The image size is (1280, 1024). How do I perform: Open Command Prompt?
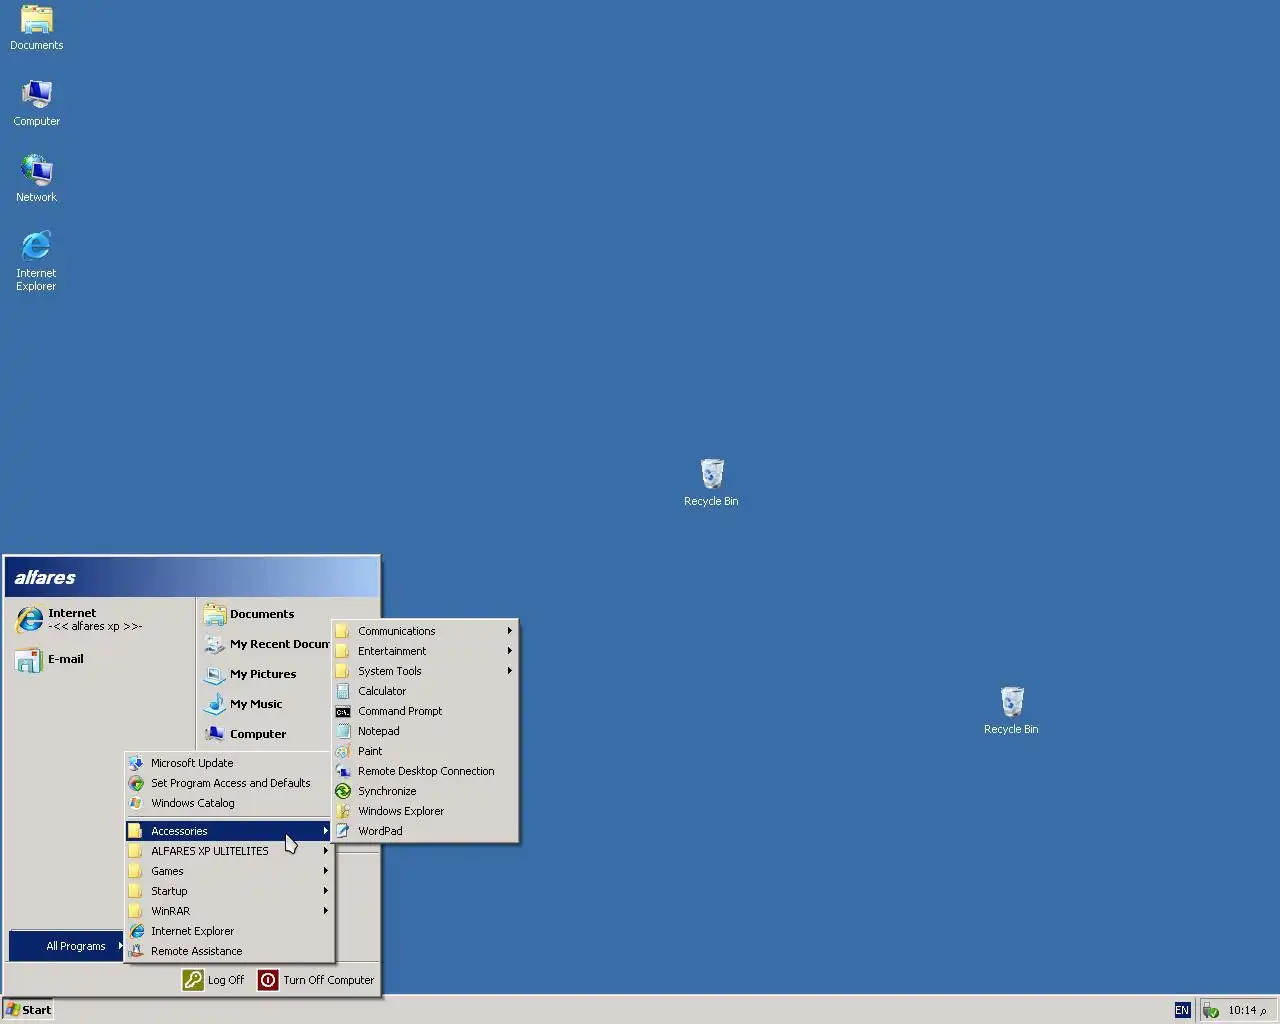point(425,711)
